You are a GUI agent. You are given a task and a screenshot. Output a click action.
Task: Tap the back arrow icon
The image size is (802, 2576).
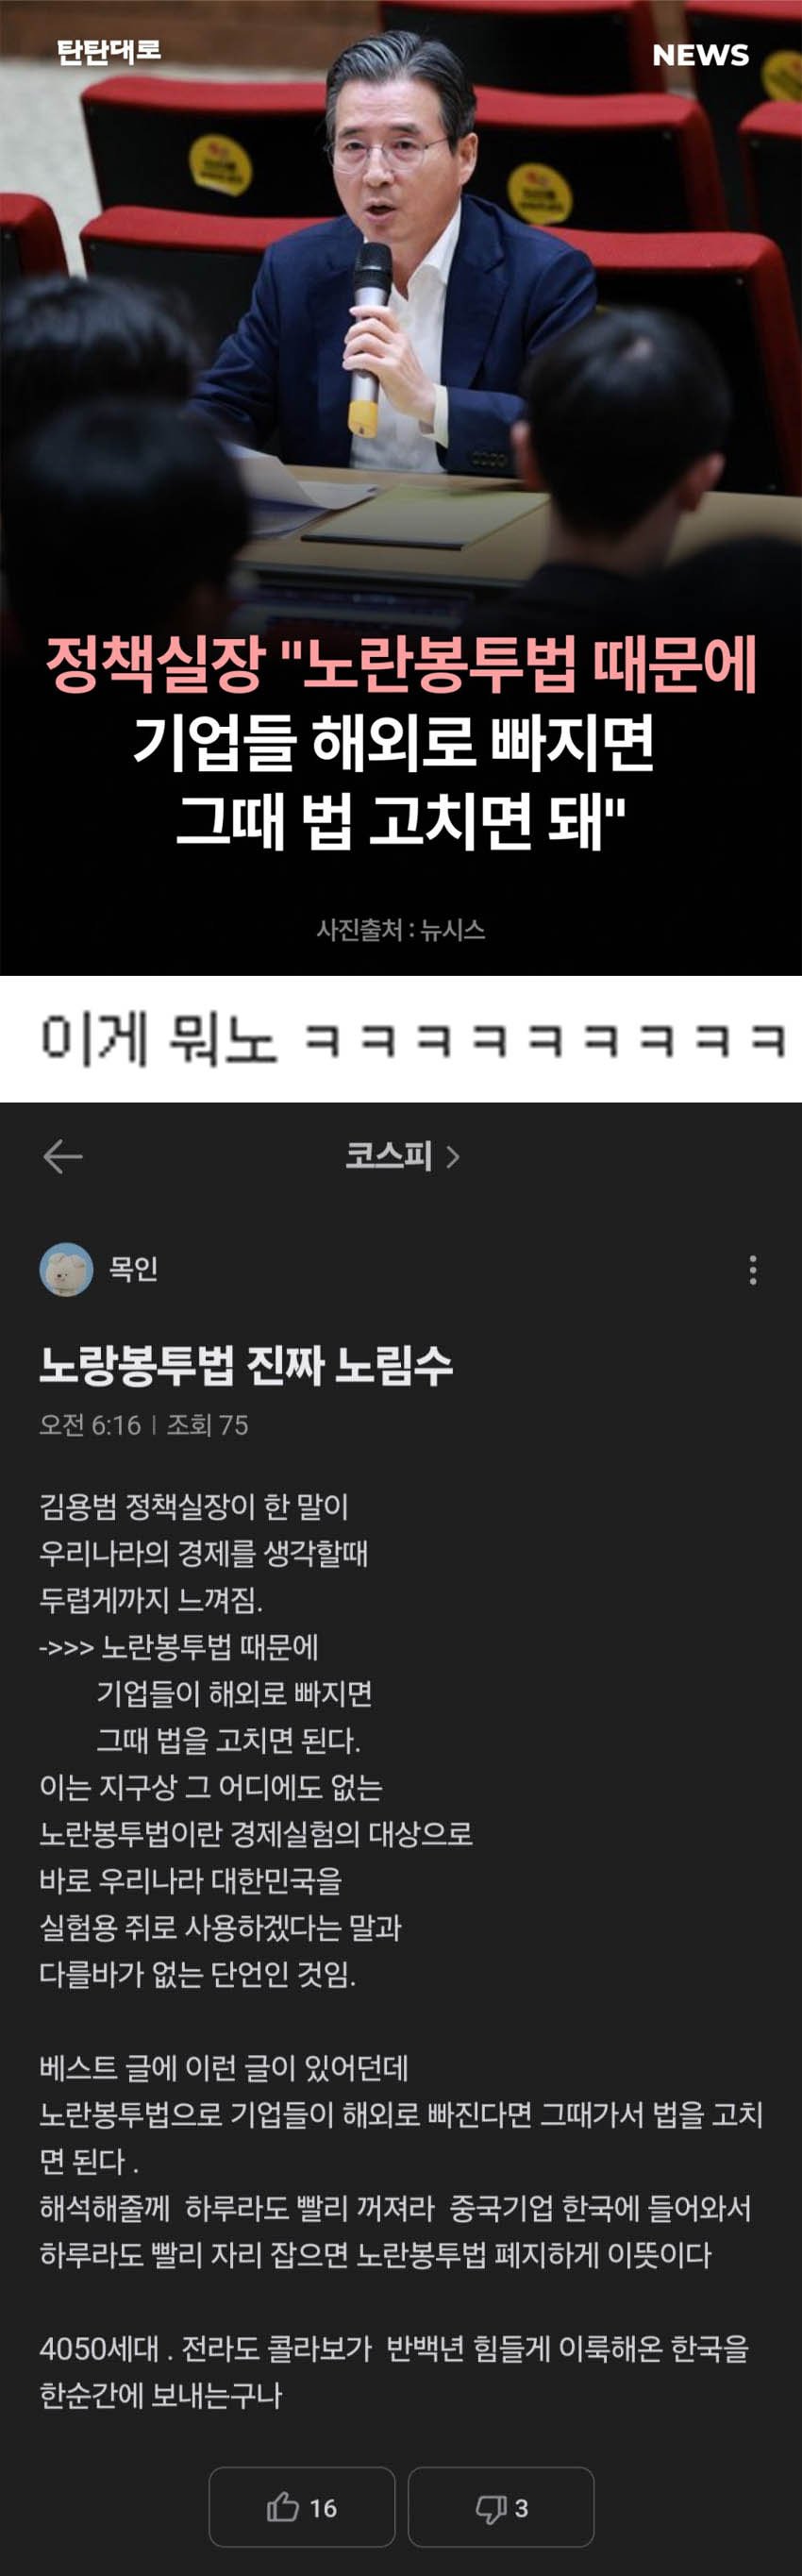coord(62,1157)
